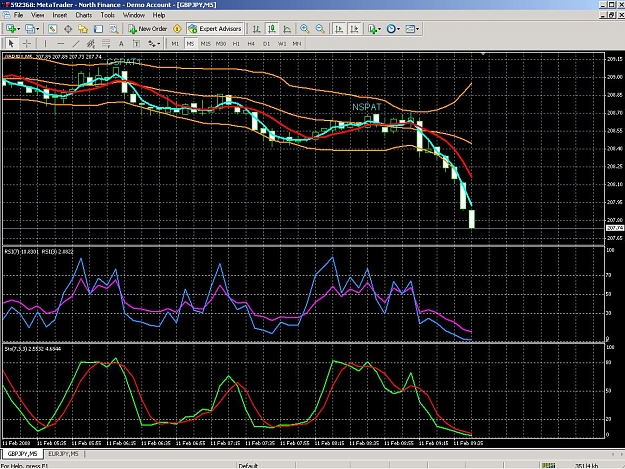The image size is (625, 469).
Task: Expand the Indicators dropdown arrow
Action: [x=379, y=29]
